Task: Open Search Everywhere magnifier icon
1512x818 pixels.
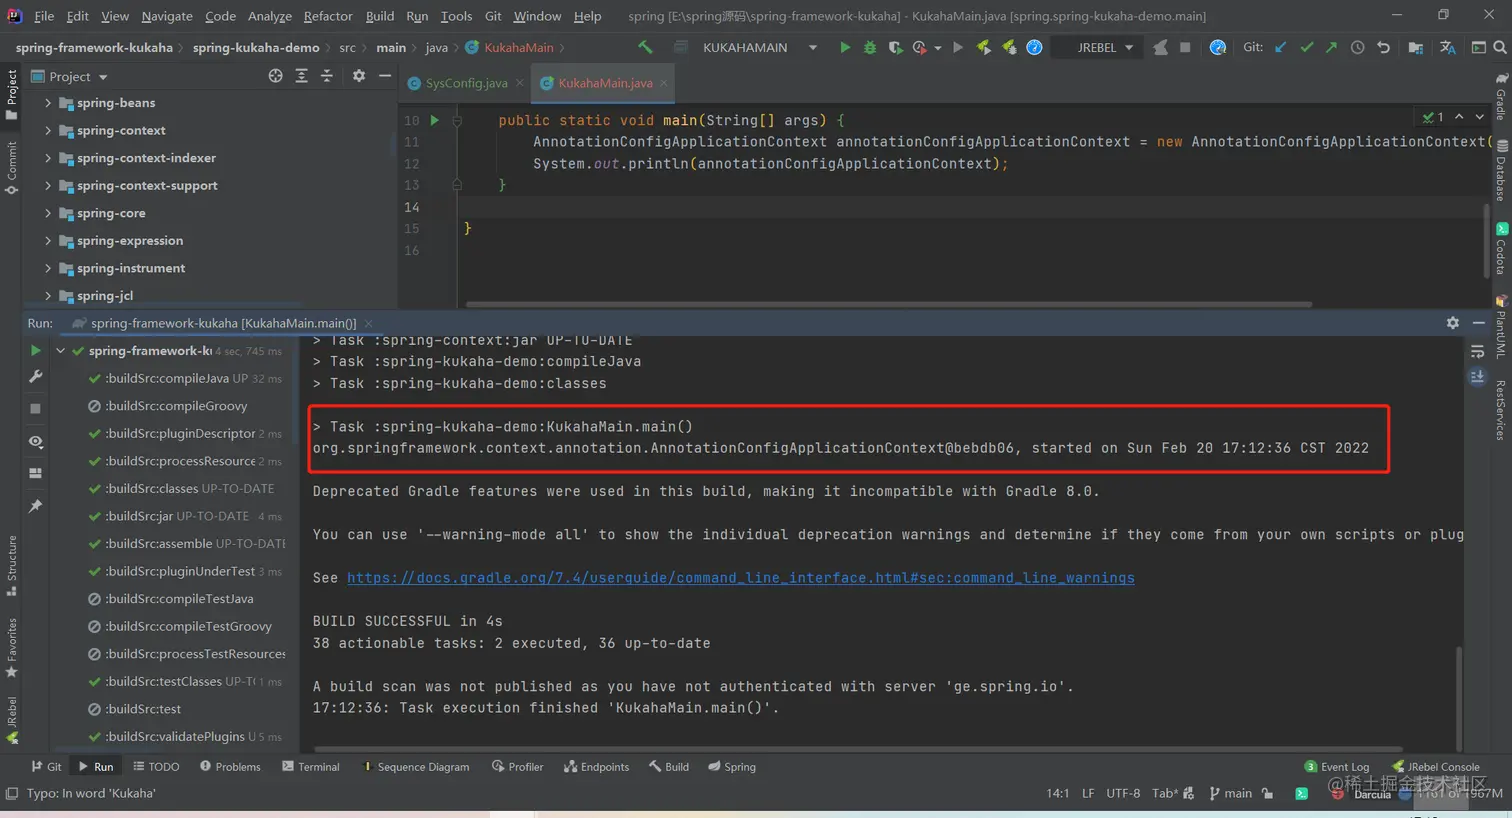Action: coord(1500,47)
